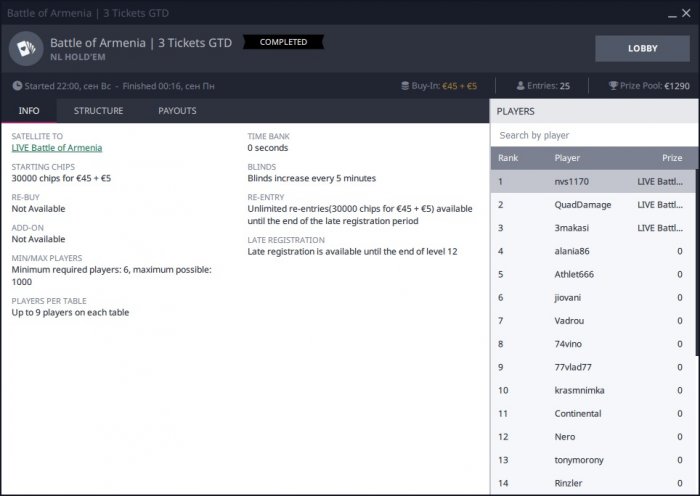This screenshot has height=496, width=700.
Task: Click the clock icon beside start time
Action: coord(16,86)
